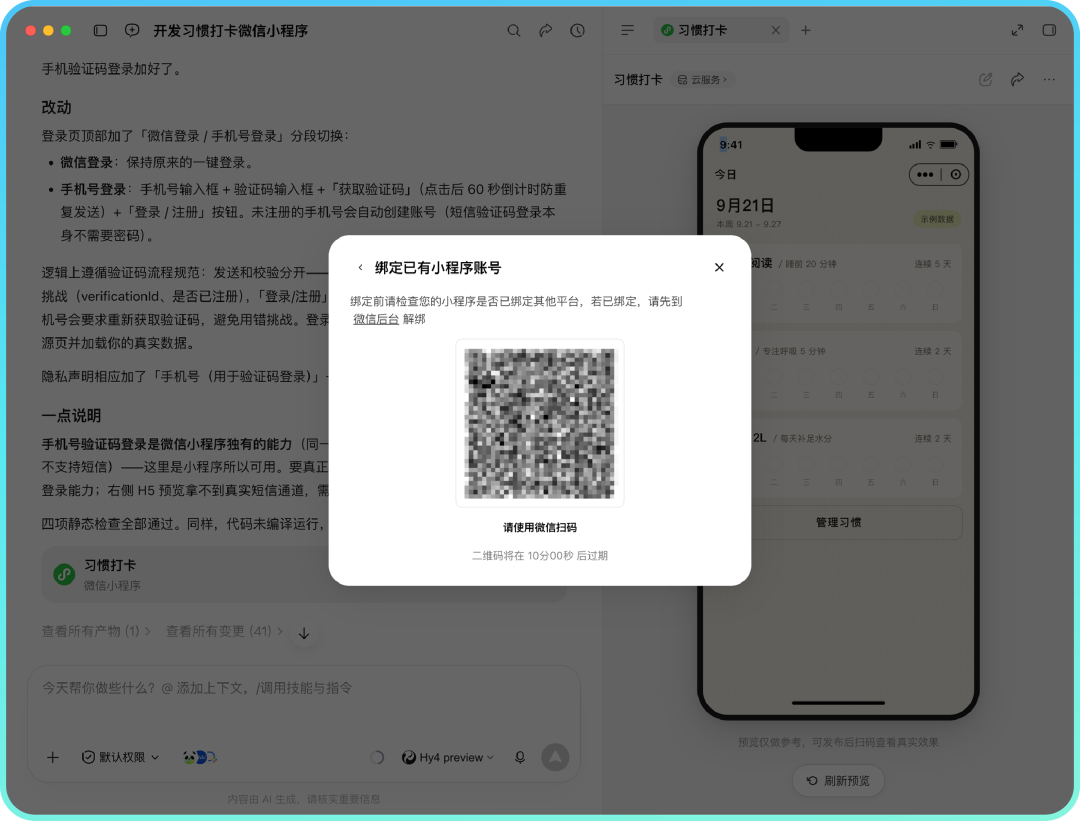Share the 习惯打卡 preview

tap(1017, 80)
